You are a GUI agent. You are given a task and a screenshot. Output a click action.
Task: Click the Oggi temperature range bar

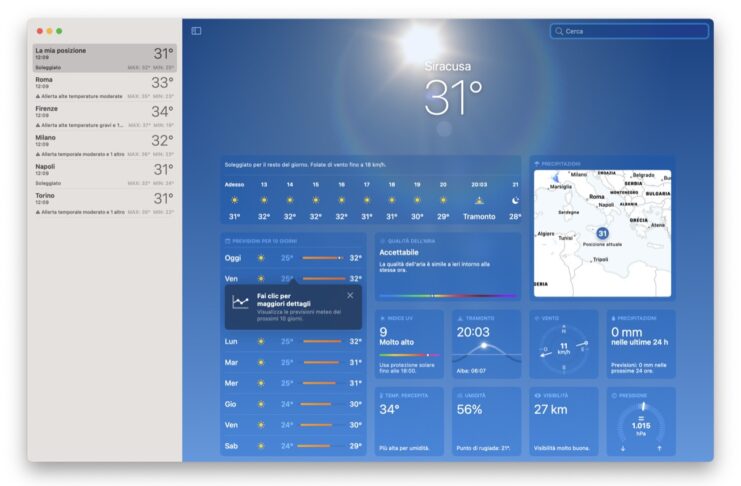(x=323, y=258)
